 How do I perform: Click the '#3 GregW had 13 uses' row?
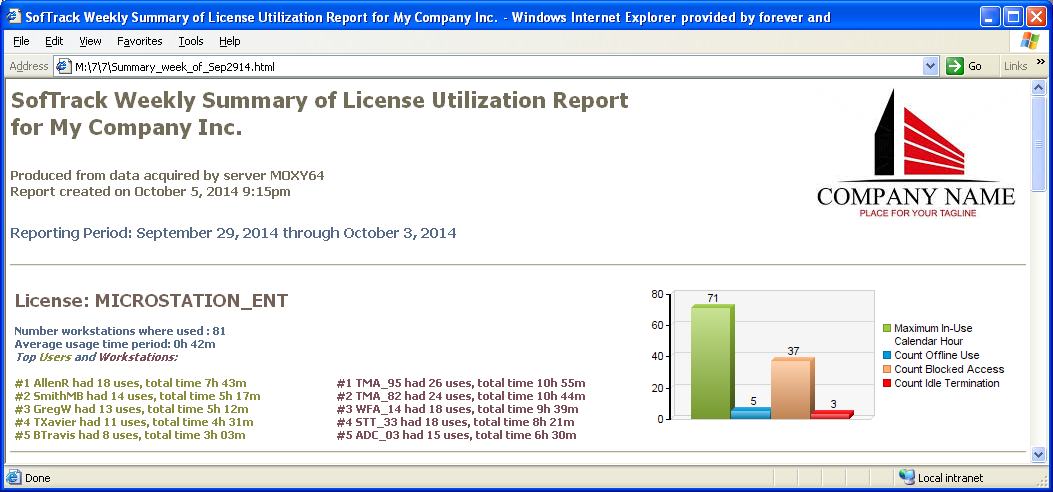click(x=132, y=409)
